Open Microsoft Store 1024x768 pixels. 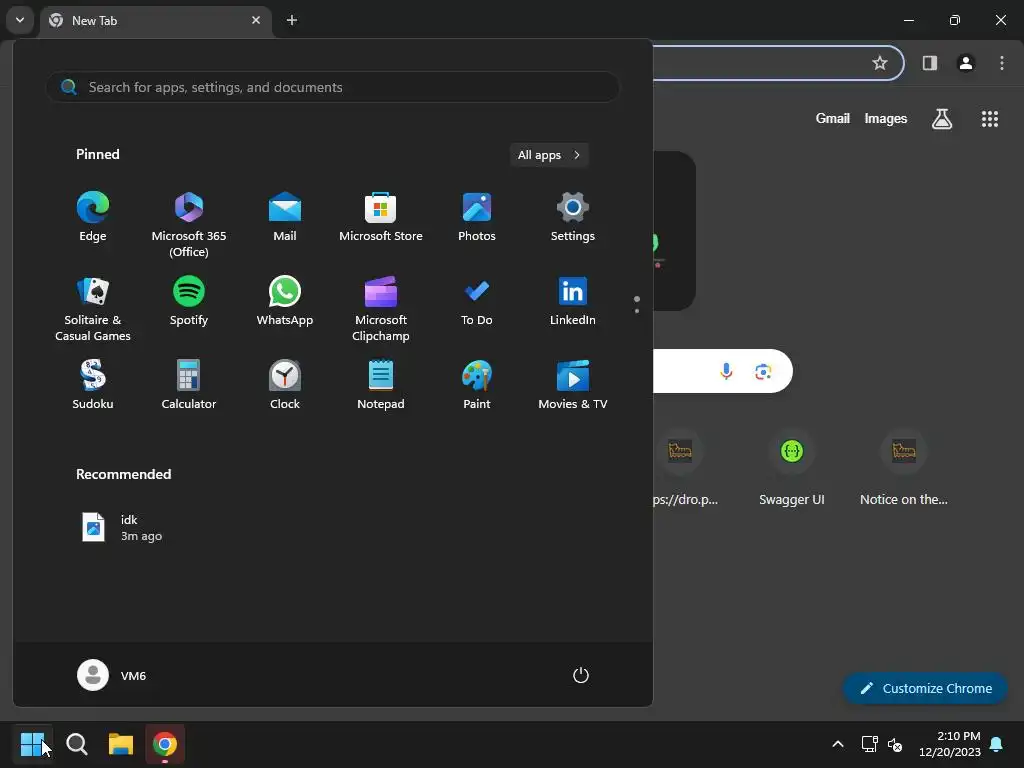coord(381,217)
